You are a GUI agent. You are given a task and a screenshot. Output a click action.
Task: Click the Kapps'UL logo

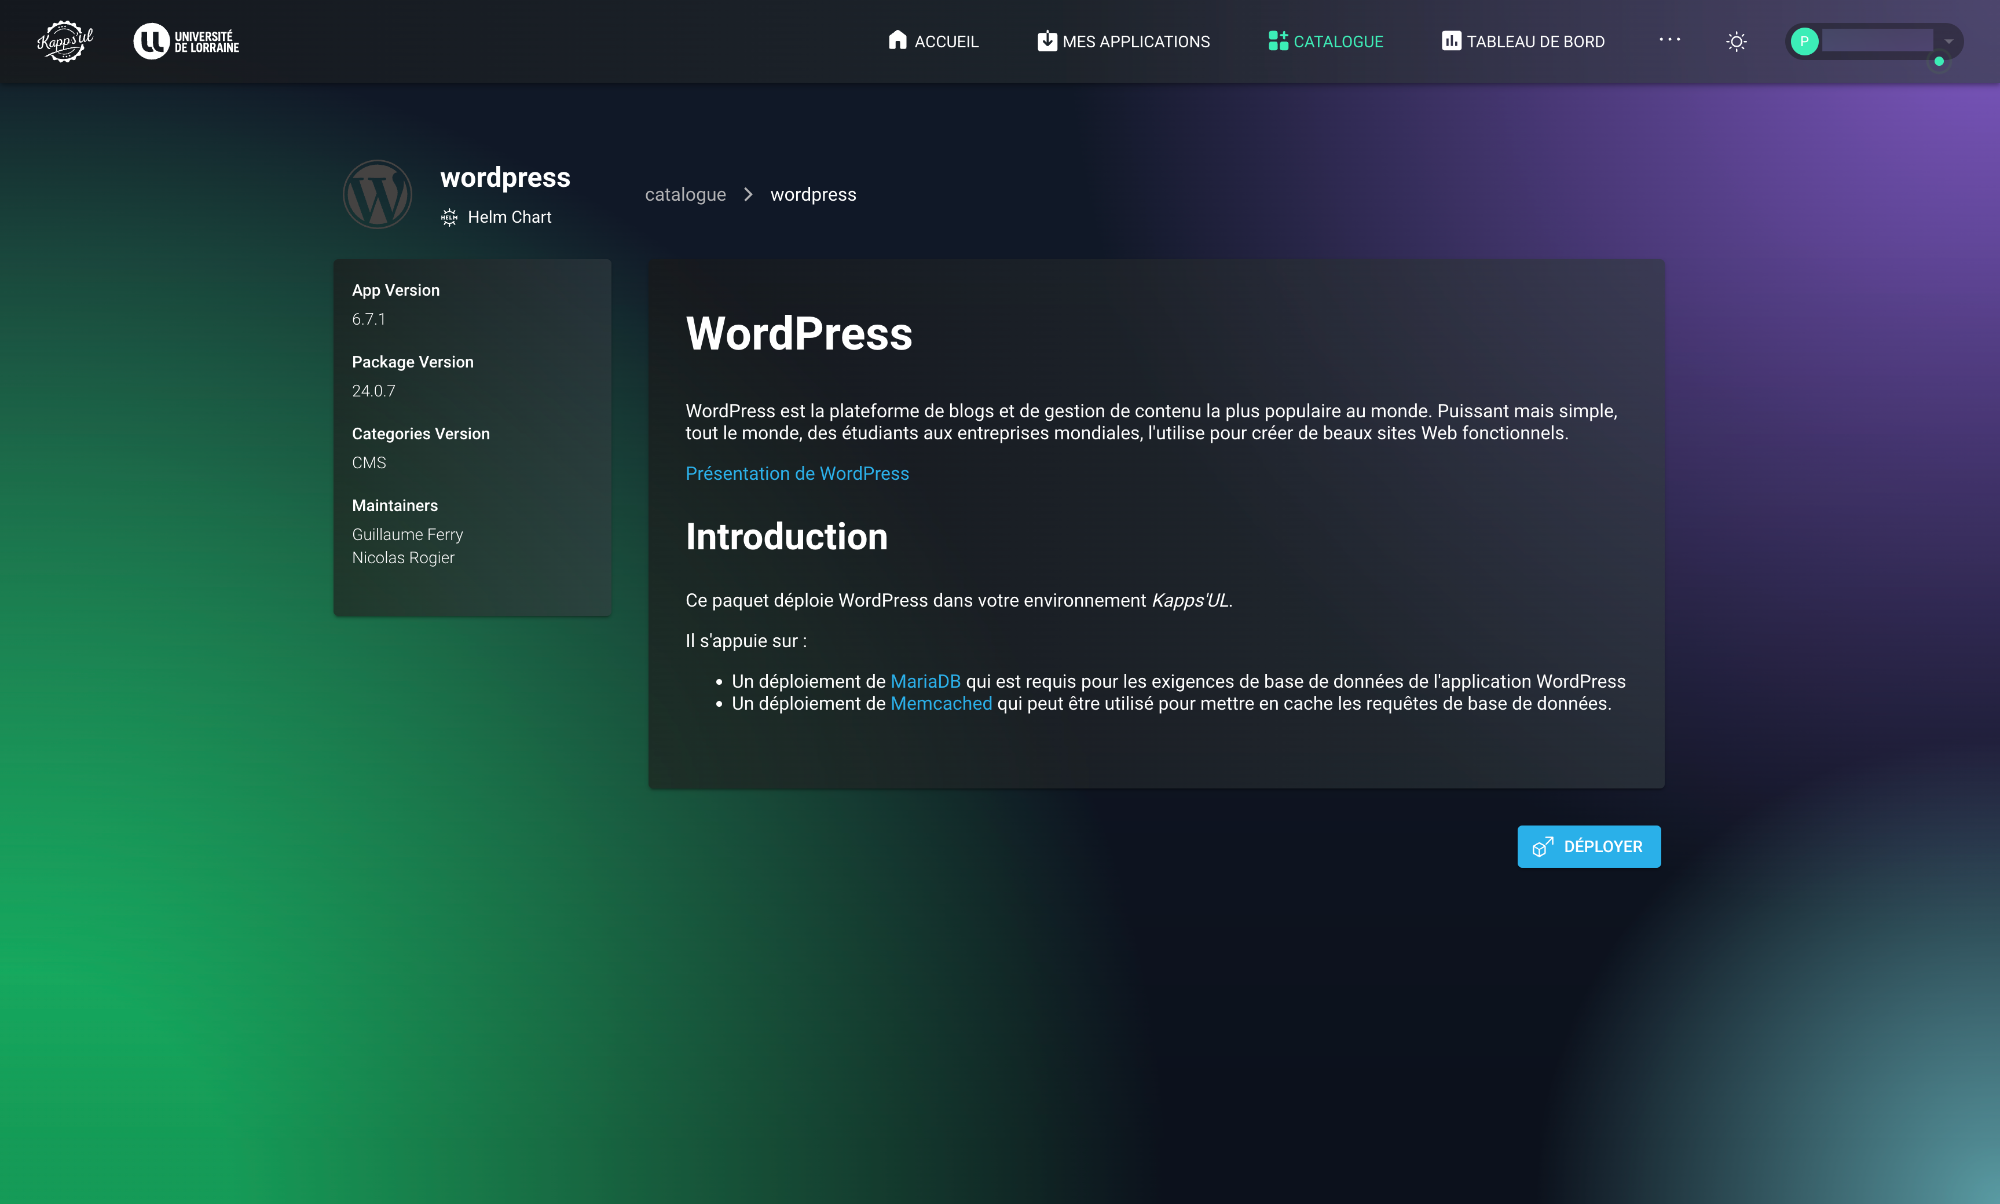(x=65, y=41)
